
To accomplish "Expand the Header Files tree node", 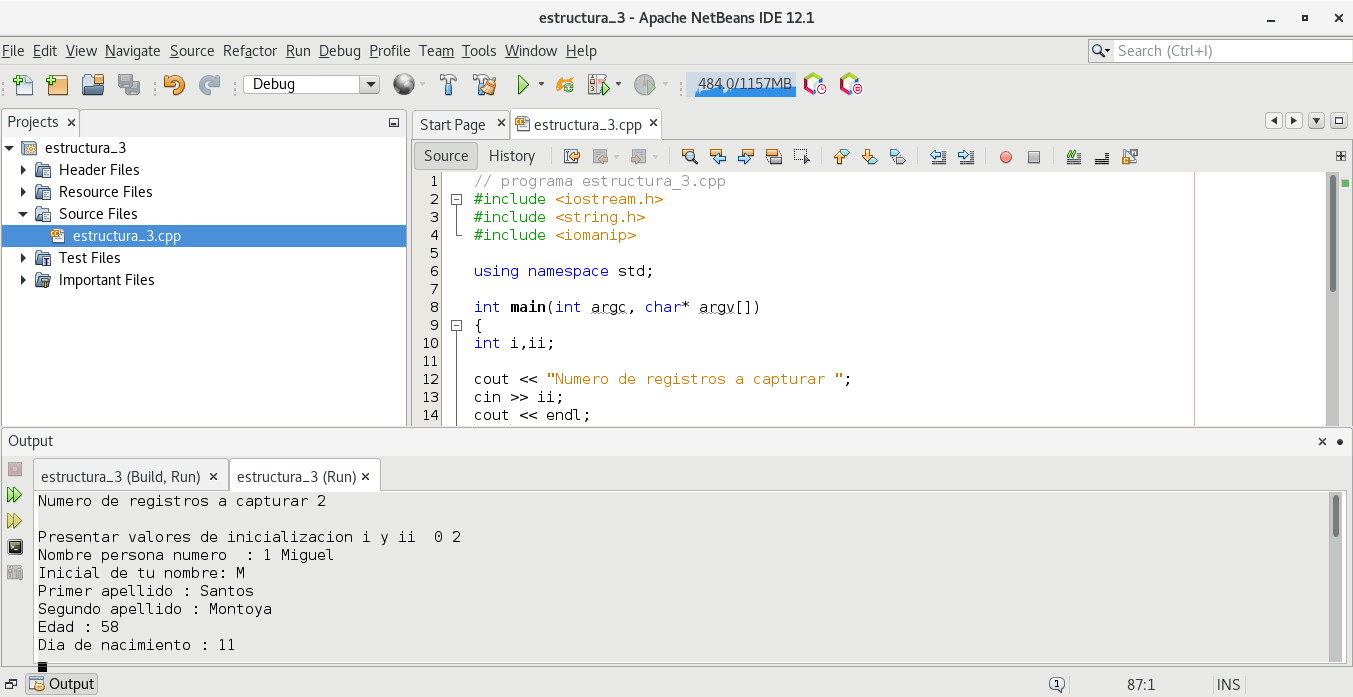I will [24, 170].
